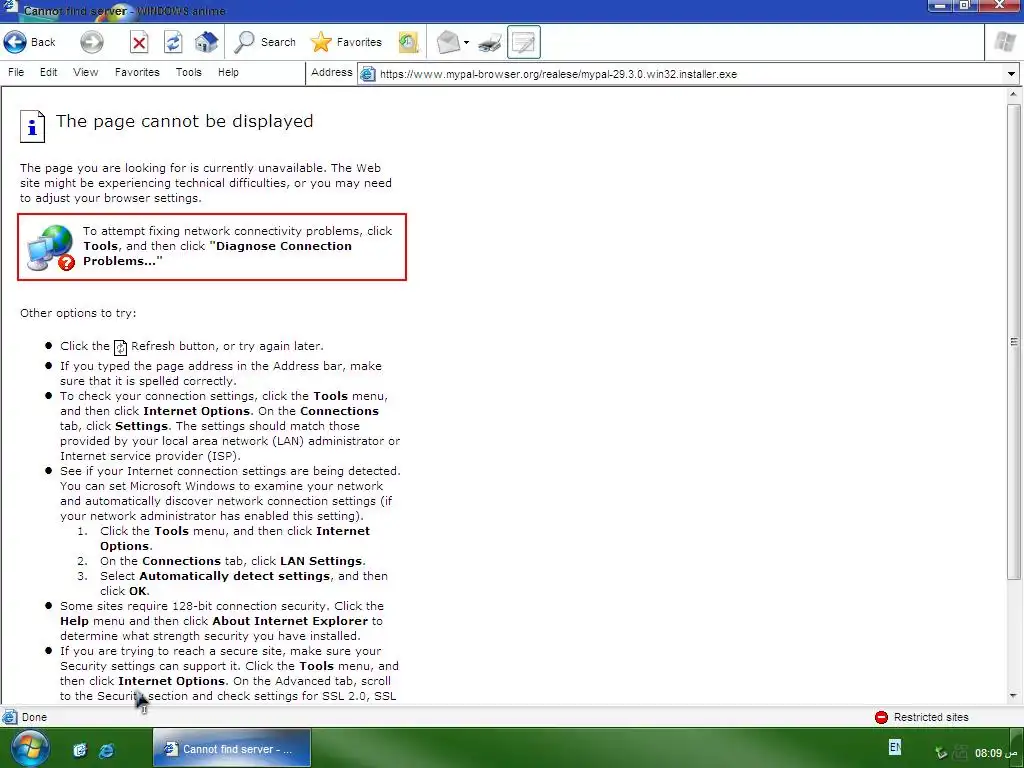Screen dimensions: 1024x768
Task: Close the Internet Explorer window
Action: [1001, 6]
